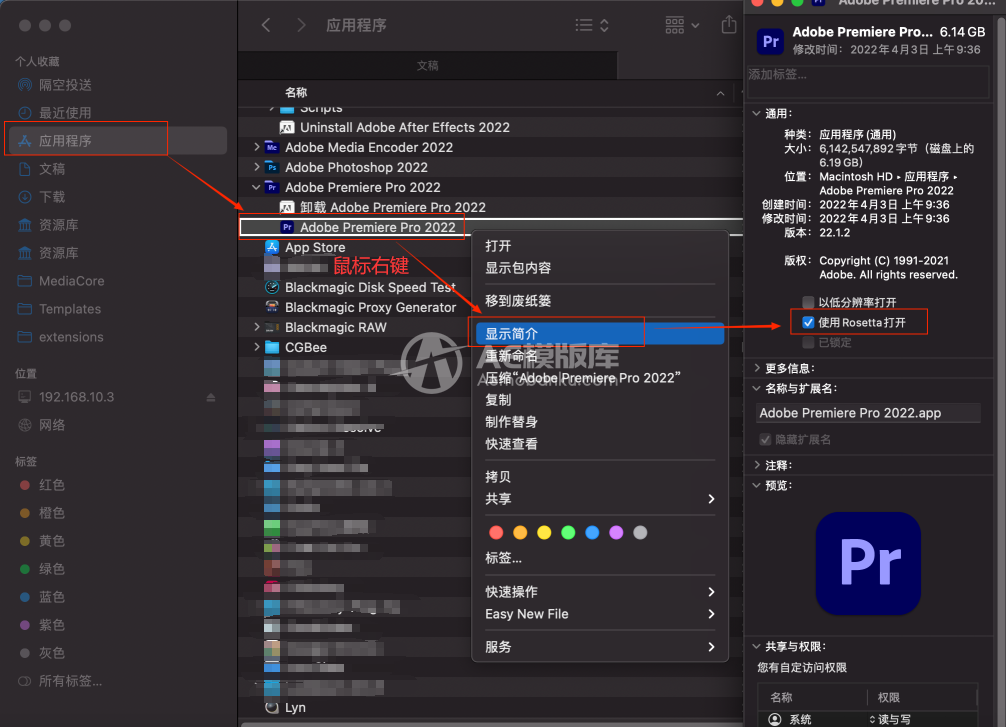Toggle the 隐藏扩展名 checkbox

click(x=765, y=439)
